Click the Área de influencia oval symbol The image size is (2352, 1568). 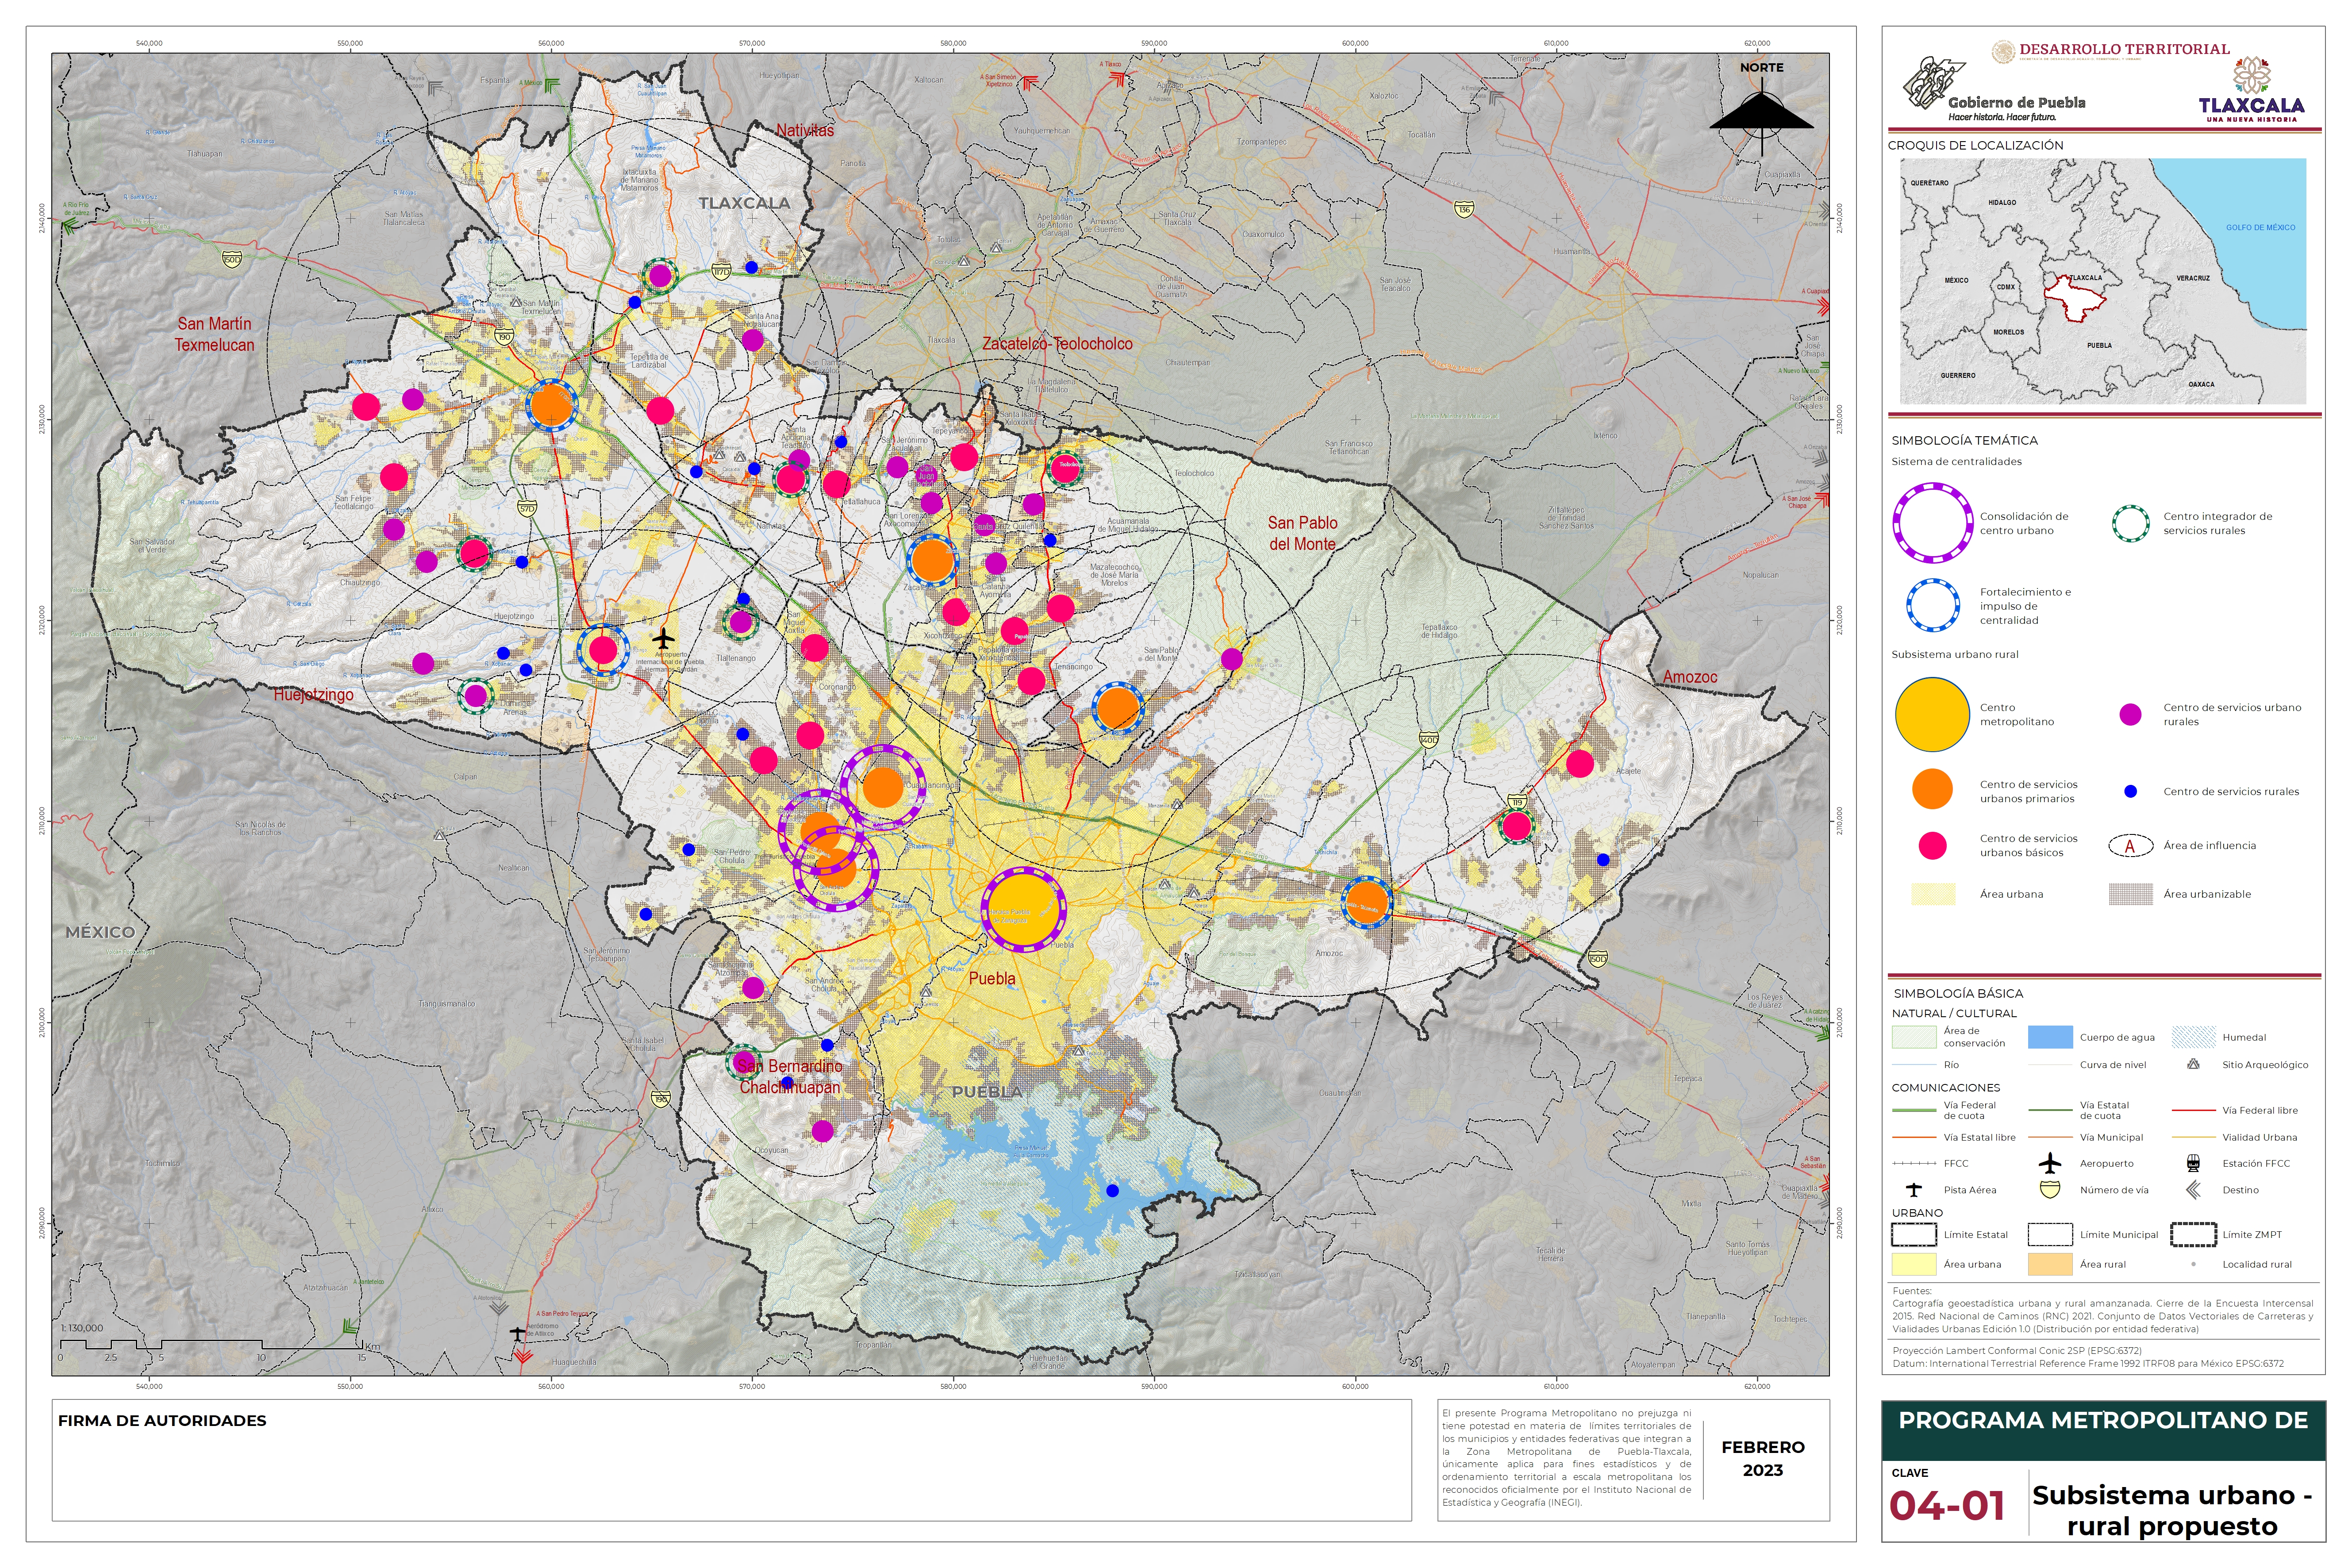[2130, 846]
